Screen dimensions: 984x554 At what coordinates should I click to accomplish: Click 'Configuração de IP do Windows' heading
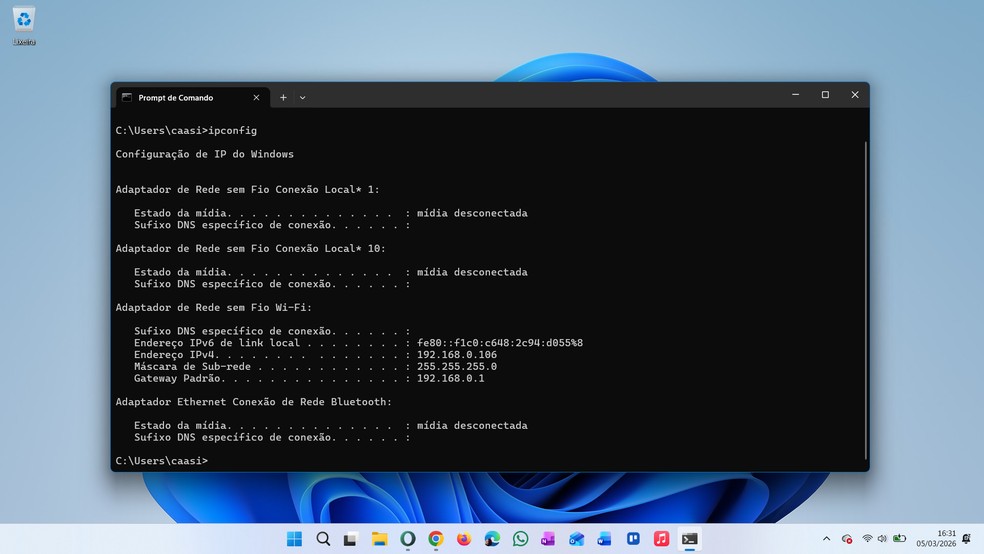(x=205, y=154)
